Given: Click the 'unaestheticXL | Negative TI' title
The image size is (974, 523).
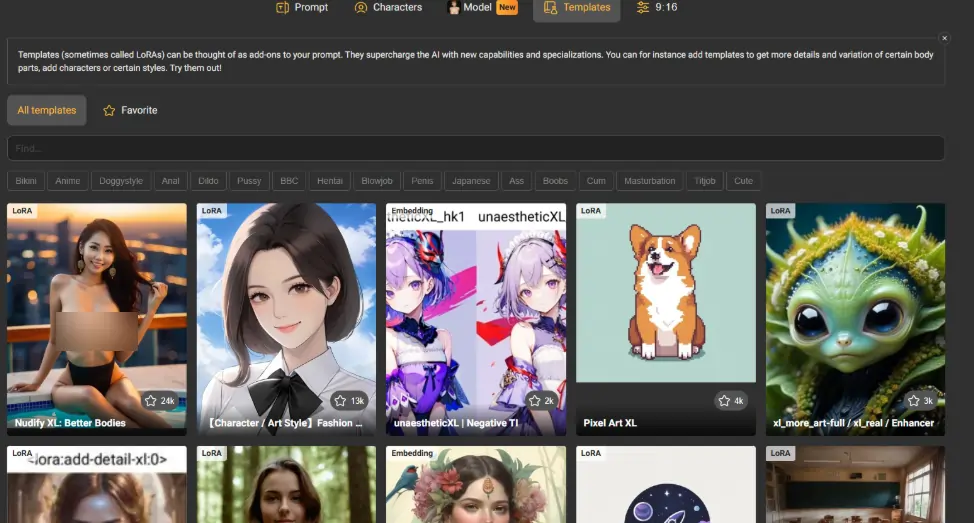Looking at the screenshot, I should [456, 423].
